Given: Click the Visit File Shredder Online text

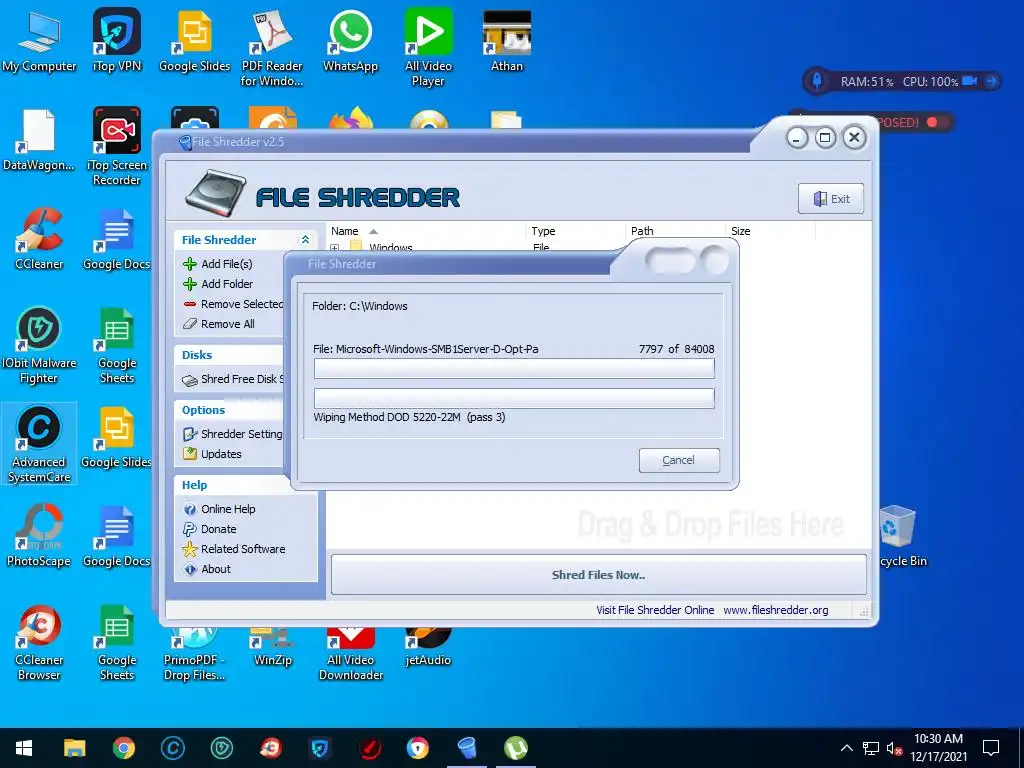Looking at the screenshot, I should [x=655, y=610].
